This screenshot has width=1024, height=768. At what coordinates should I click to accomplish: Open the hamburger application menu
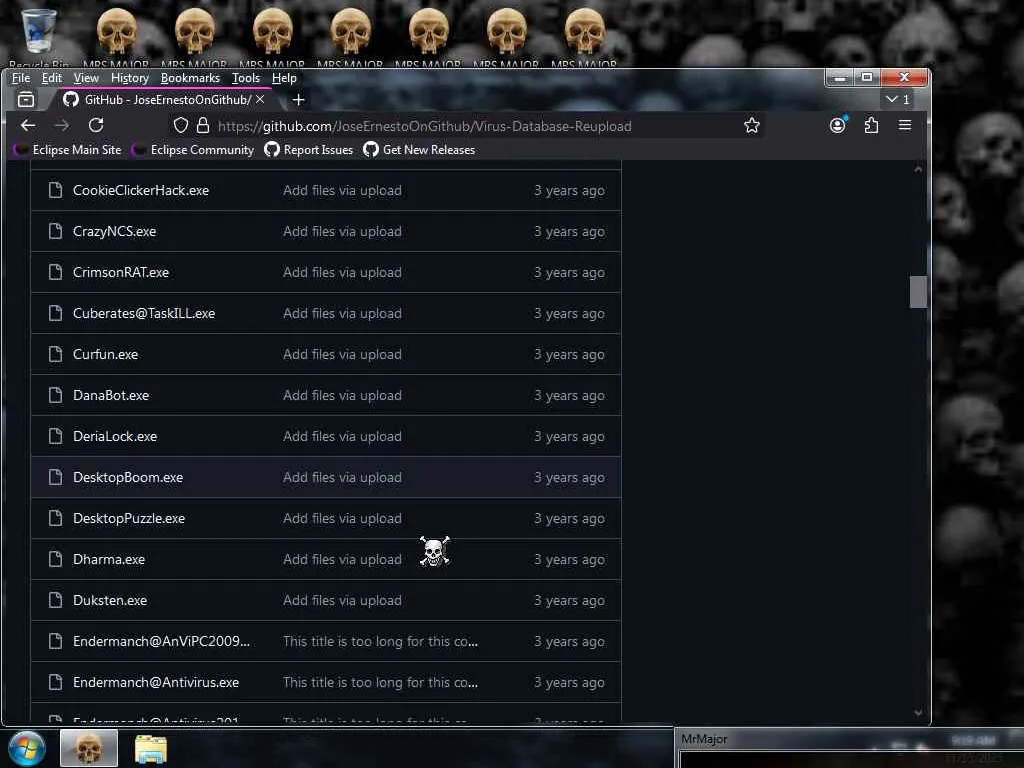(904, 125)
